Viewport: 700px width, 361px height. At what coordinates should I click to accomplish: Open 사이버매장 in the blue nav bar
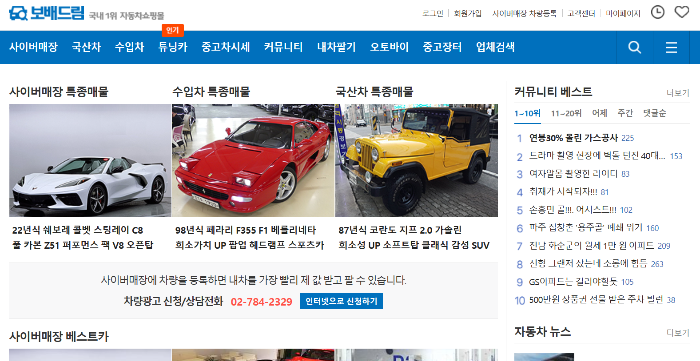pyautogui.click(x=33, y=47)
